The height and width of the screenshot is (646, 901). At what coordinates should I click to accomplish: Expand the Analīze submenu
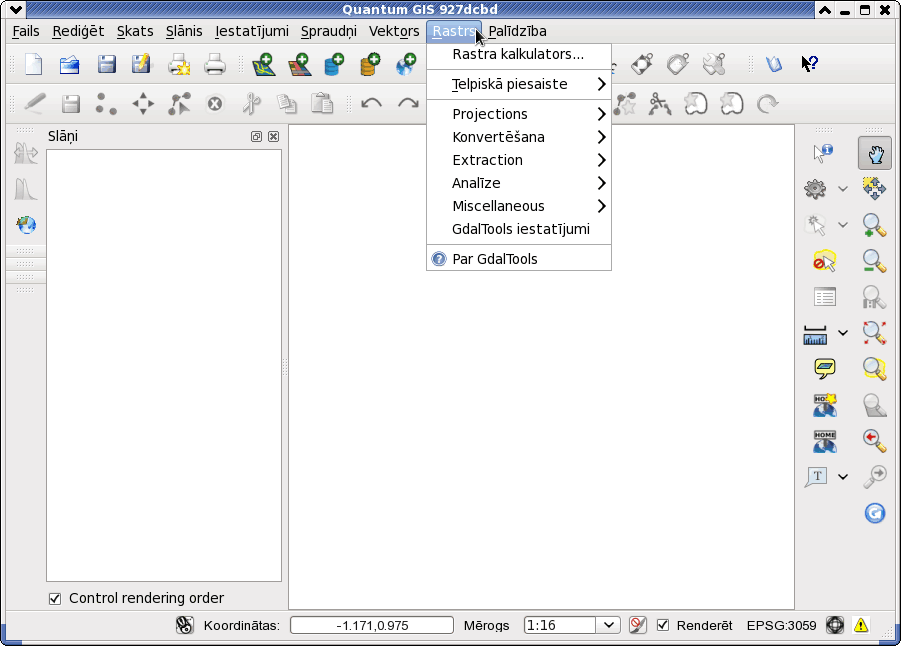coord(519,183)
